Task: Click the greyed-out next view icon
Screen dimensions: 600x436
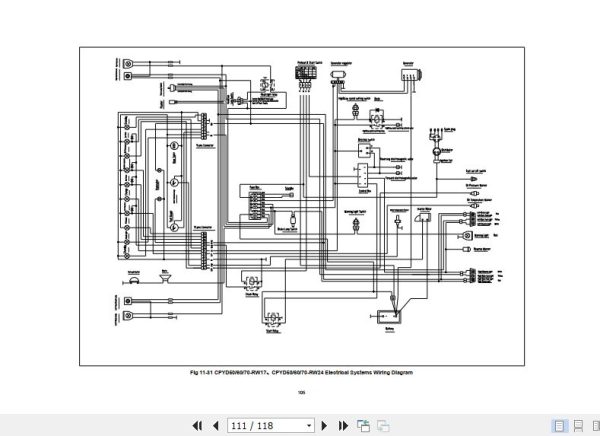Action: [383, 425]
